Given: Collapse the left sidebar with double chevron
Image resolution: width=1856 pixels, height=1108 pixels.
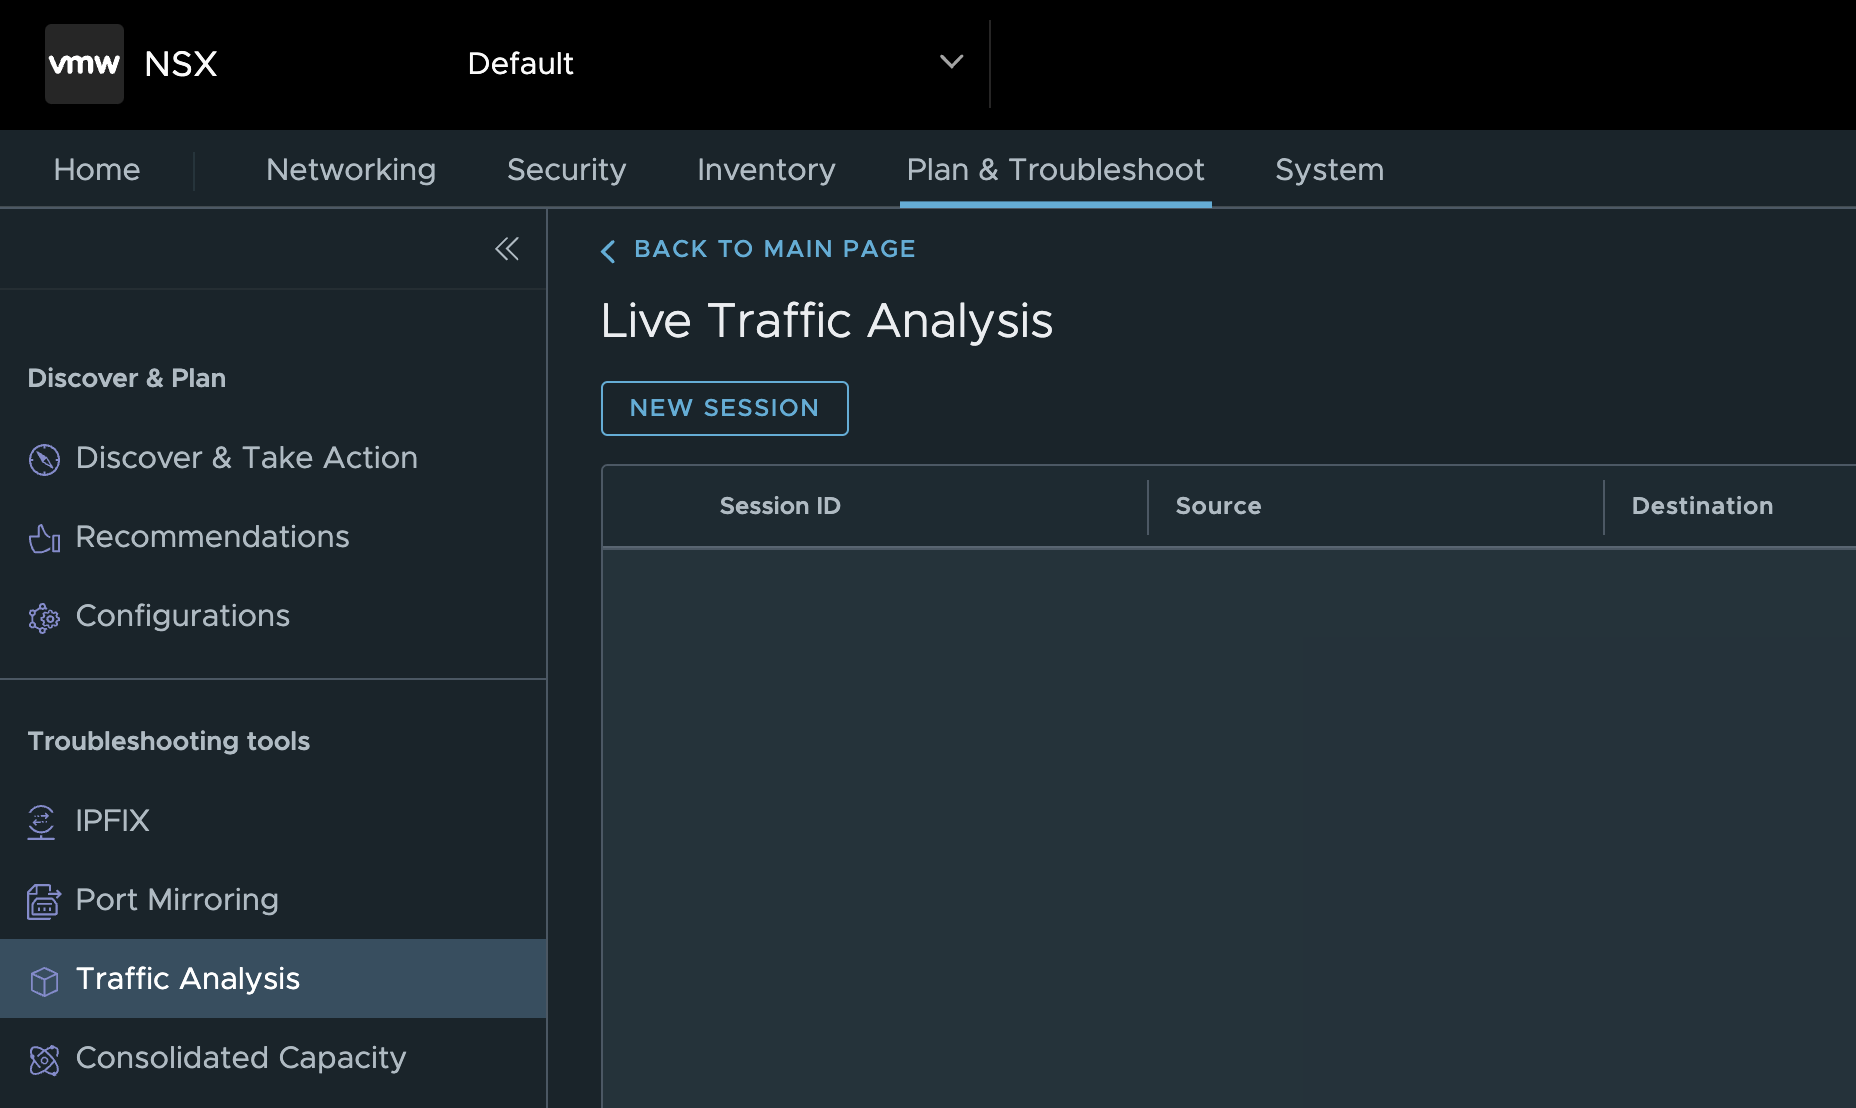Looking at the screenshot, I should [x=507, y=249].
